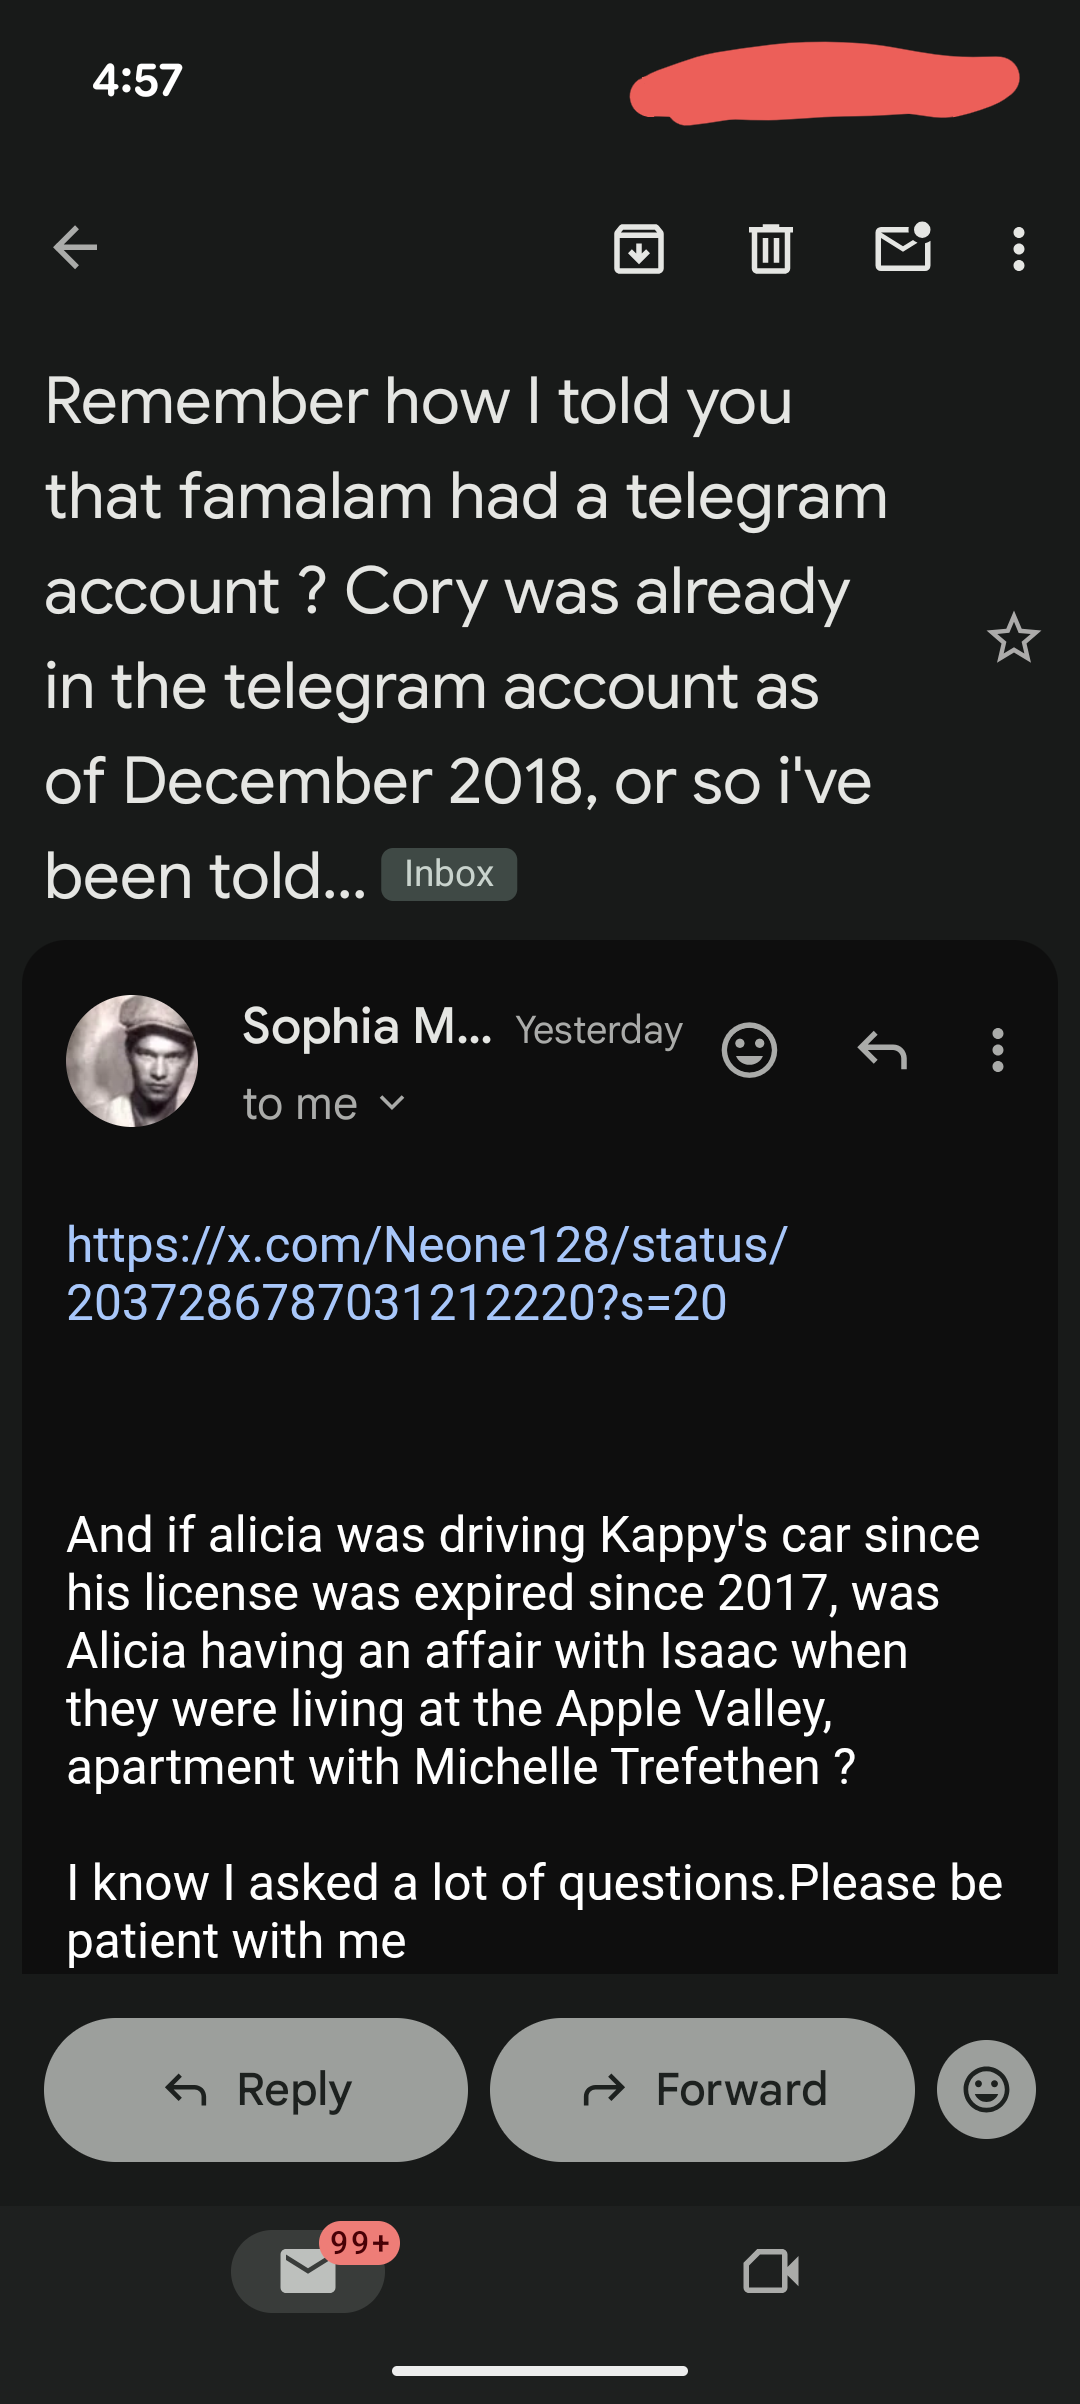Tap the emoji reaction button beside Forward
This screenshot has width=1080, height=2404.
[x=986, y=2089]
